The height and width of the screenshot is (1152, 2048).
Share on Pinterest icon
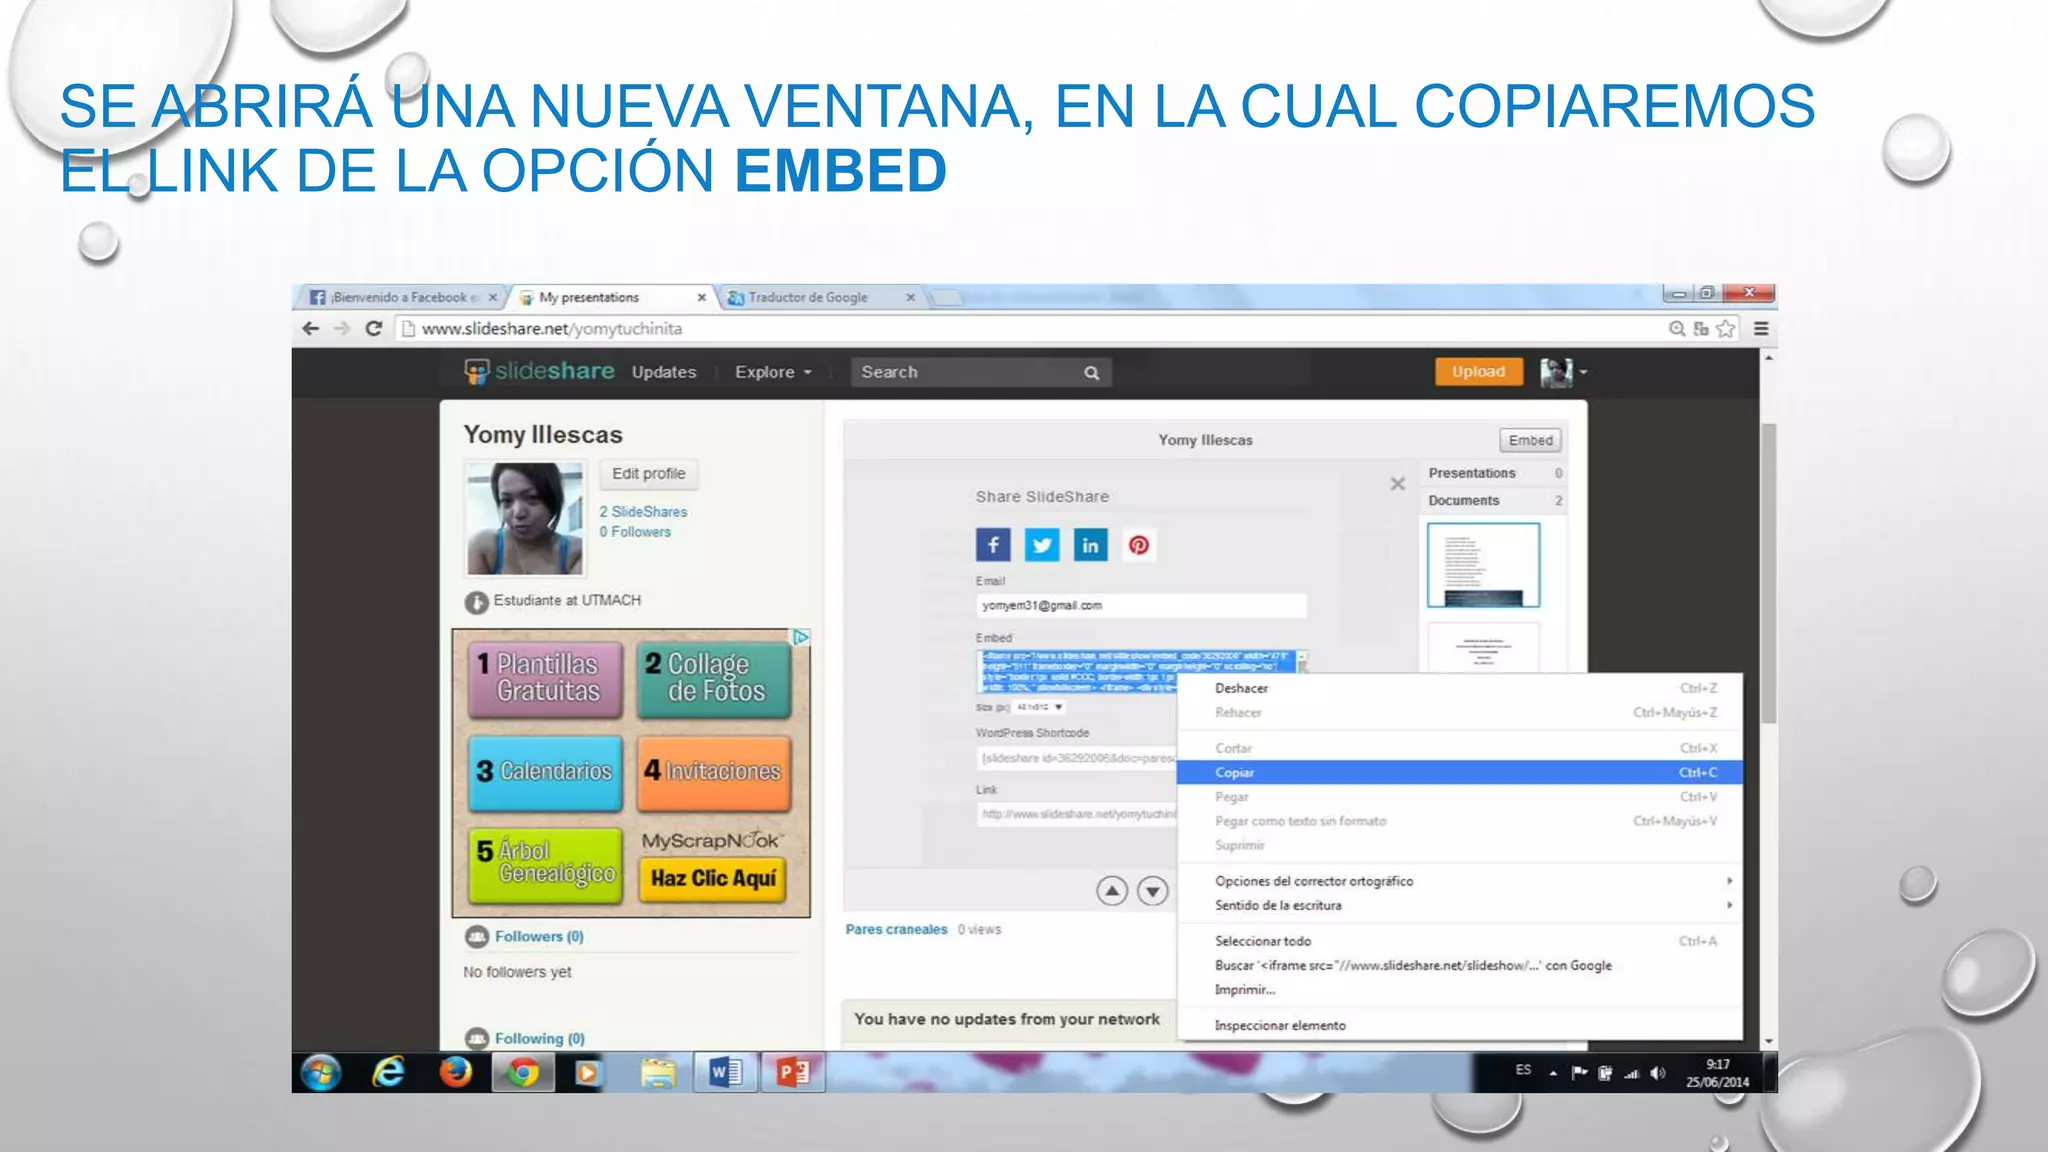(x=1139, y=545)
